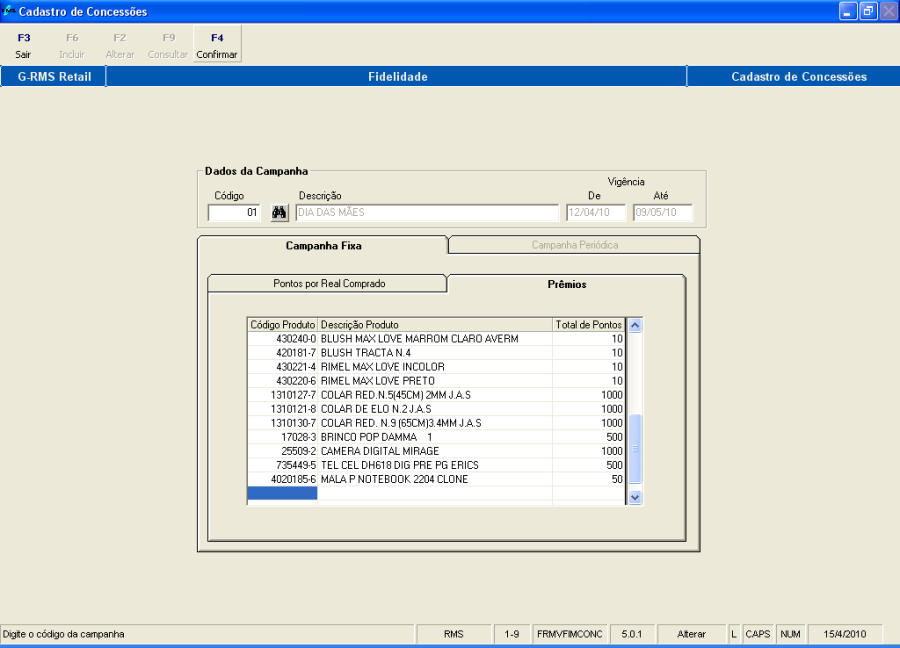The width and height of the screenshot is (900, 648).
Task: Click the RMS status bar entry
Action: [x=453, y=634]
